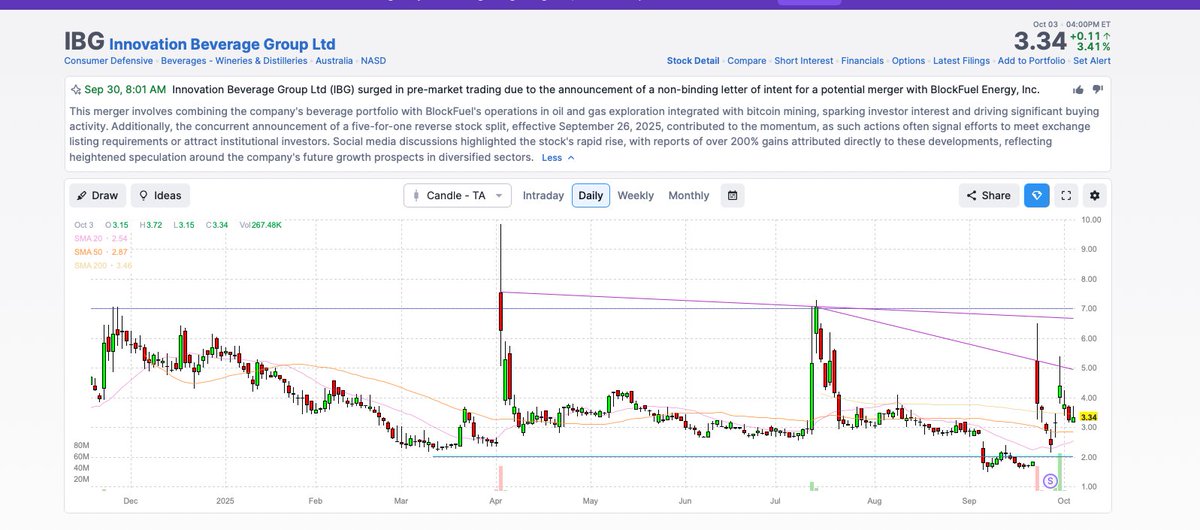Viewport: 1200px width, 530px height.
Task: Click the IBG ticker symbol
Action: pos(84,42)
